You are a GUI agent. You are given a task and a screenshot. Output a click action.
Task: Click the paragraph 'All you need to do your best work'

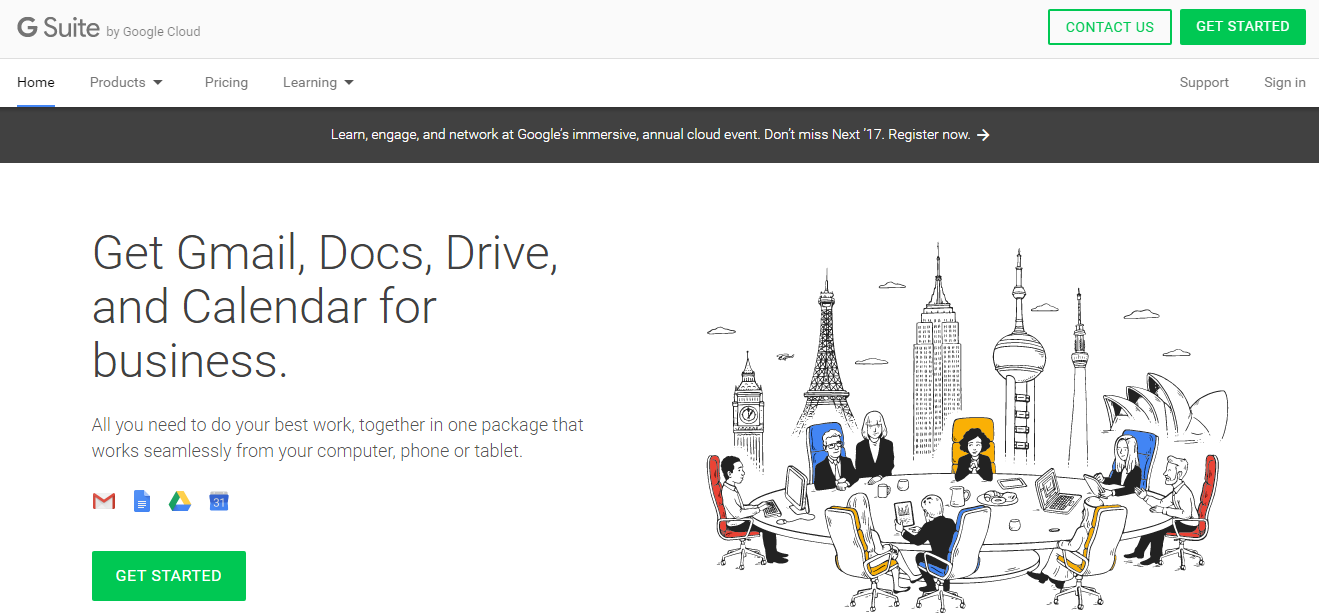tap(338, 438)
